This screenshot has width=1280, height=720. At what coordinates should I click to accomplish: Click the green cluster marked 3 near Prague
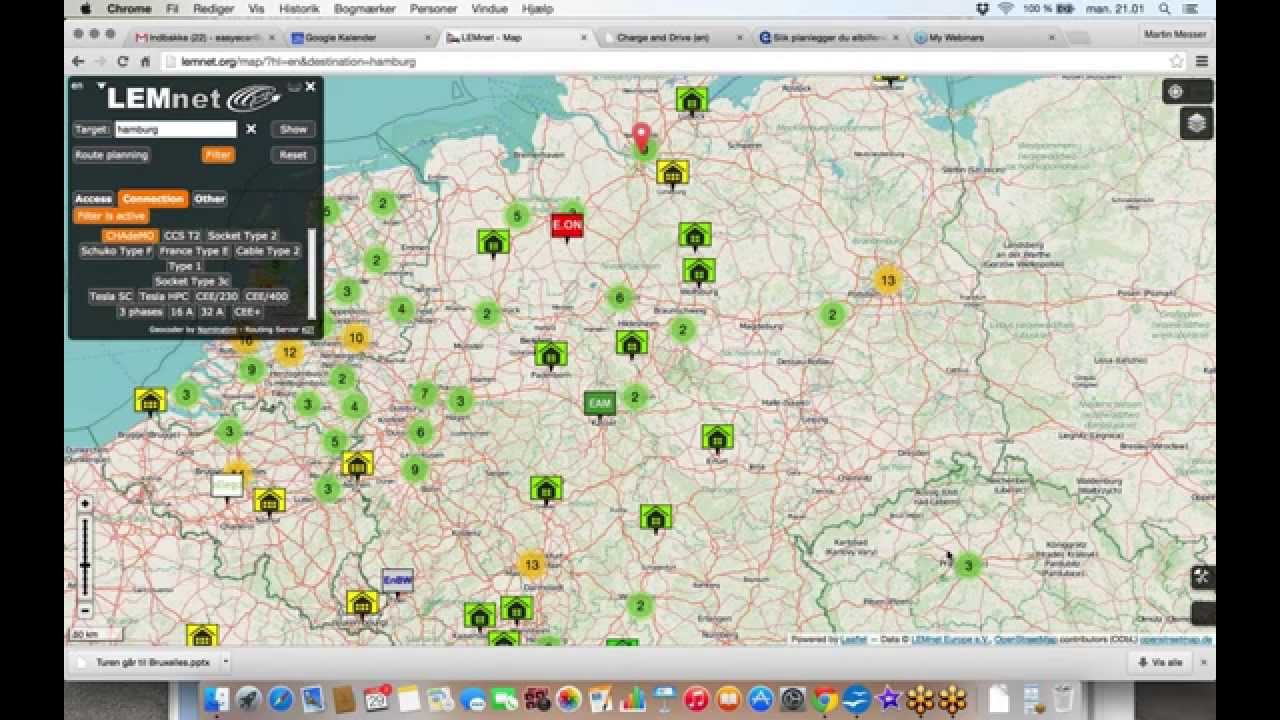(967, 566)
